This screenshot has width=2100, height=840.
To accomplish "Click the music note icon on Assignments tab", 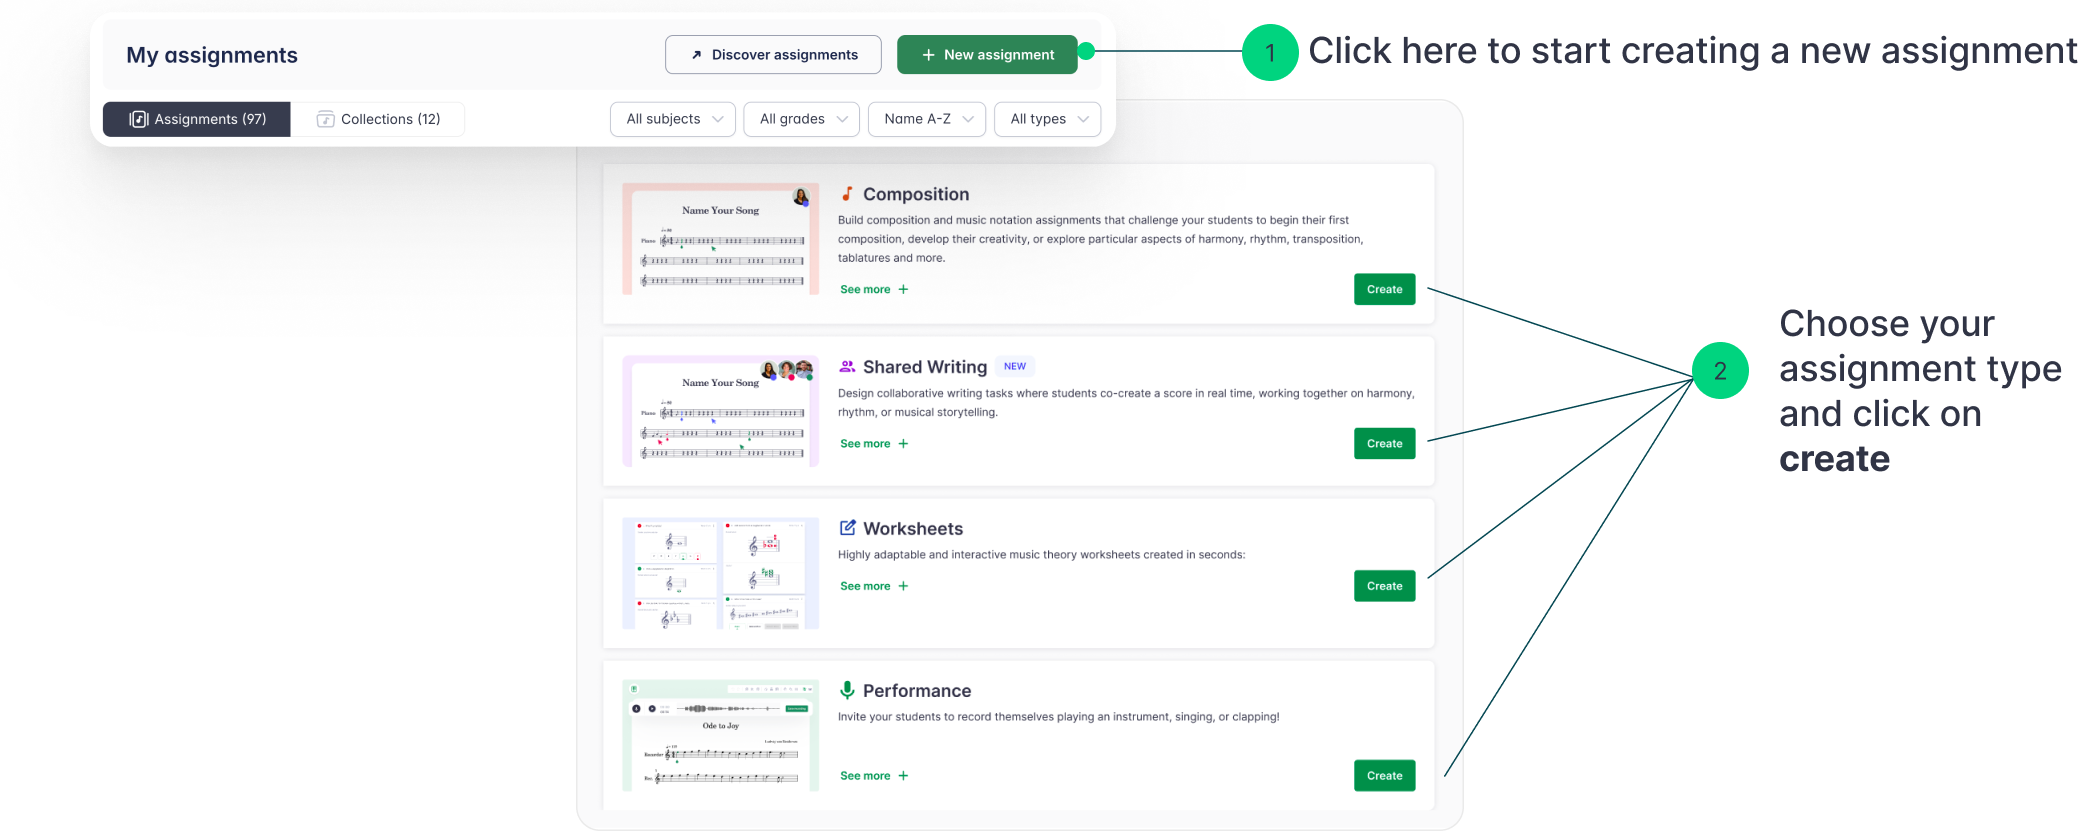I will pyautogui.click(x=137, y=119).
